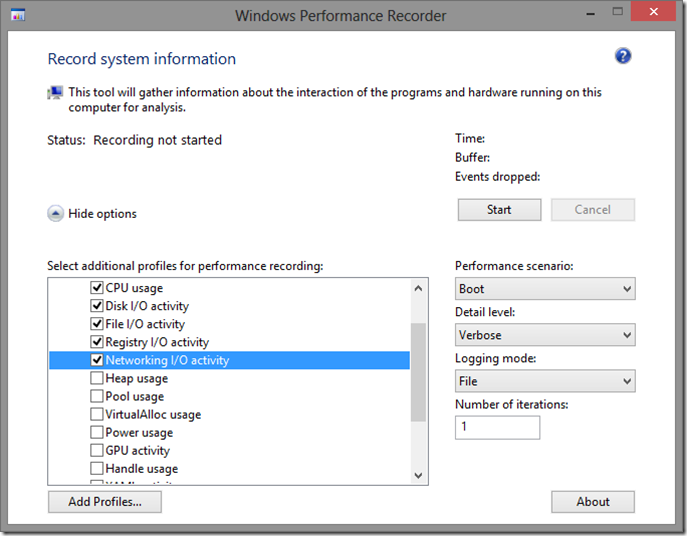Enable GPU activity profile
The image size is (687, 536).
point(96,450)
